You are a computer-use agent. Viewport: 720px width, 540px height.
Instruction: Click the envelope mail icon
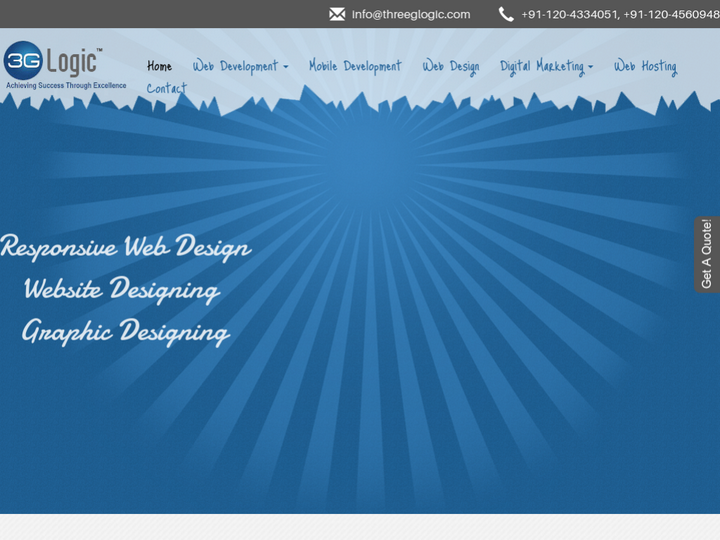click(x=337, y=14)
